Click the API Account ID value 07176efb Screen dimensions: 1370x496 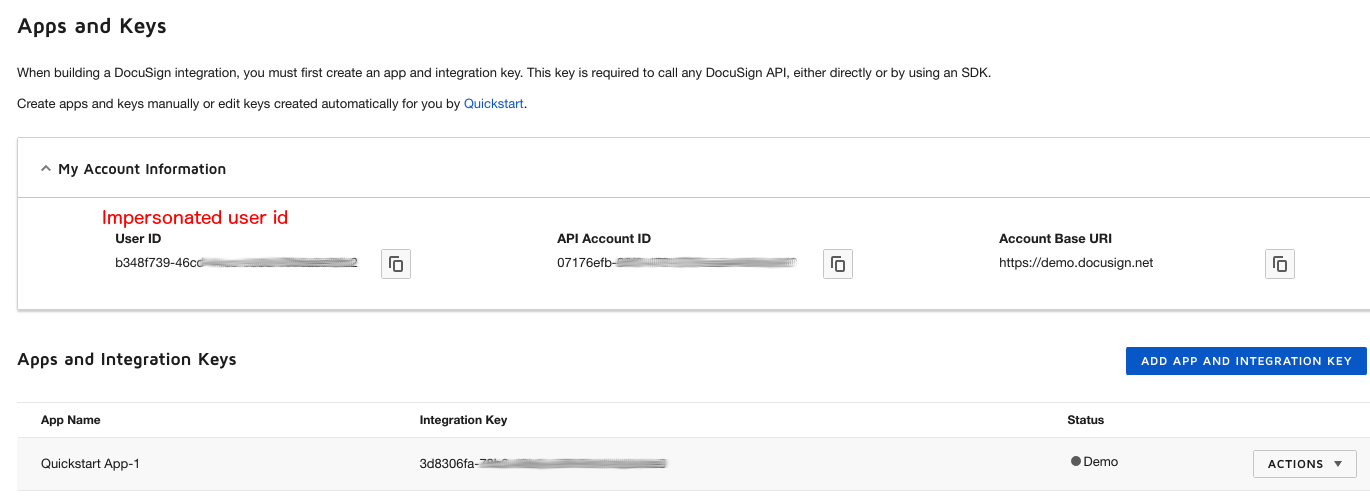(x=677, y=263)
